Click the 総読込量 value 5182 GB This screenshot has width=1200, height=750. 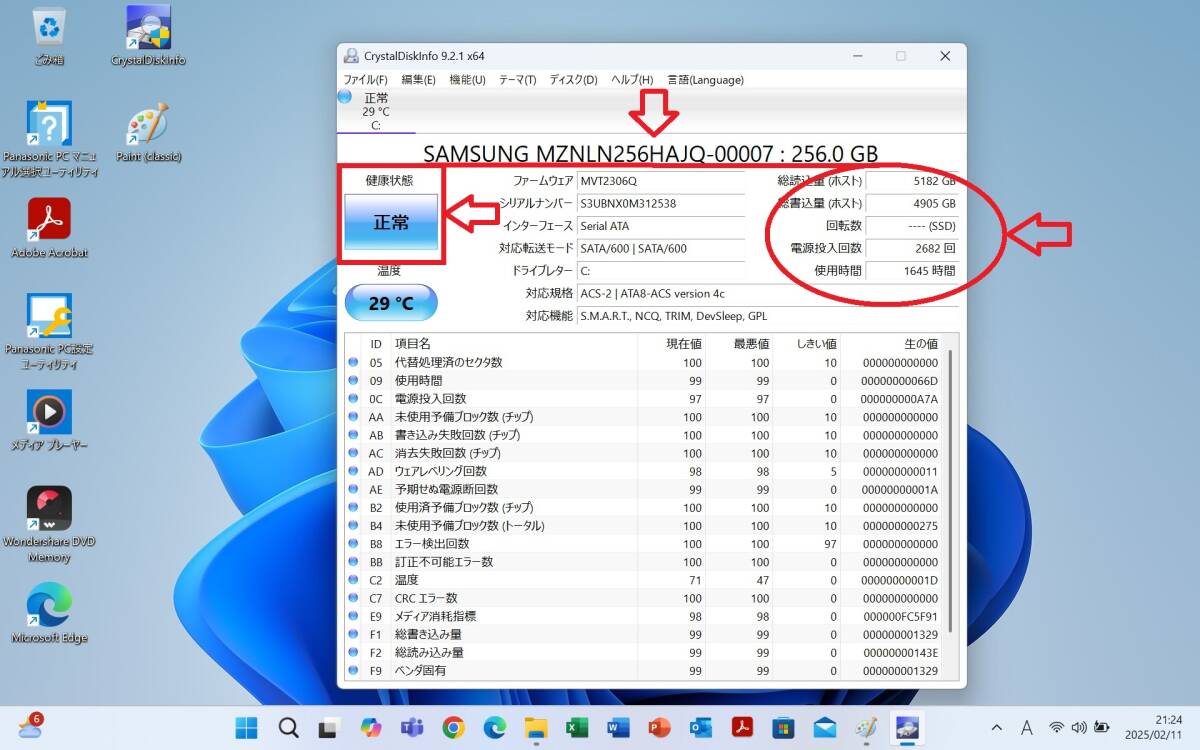coord(911,182)
